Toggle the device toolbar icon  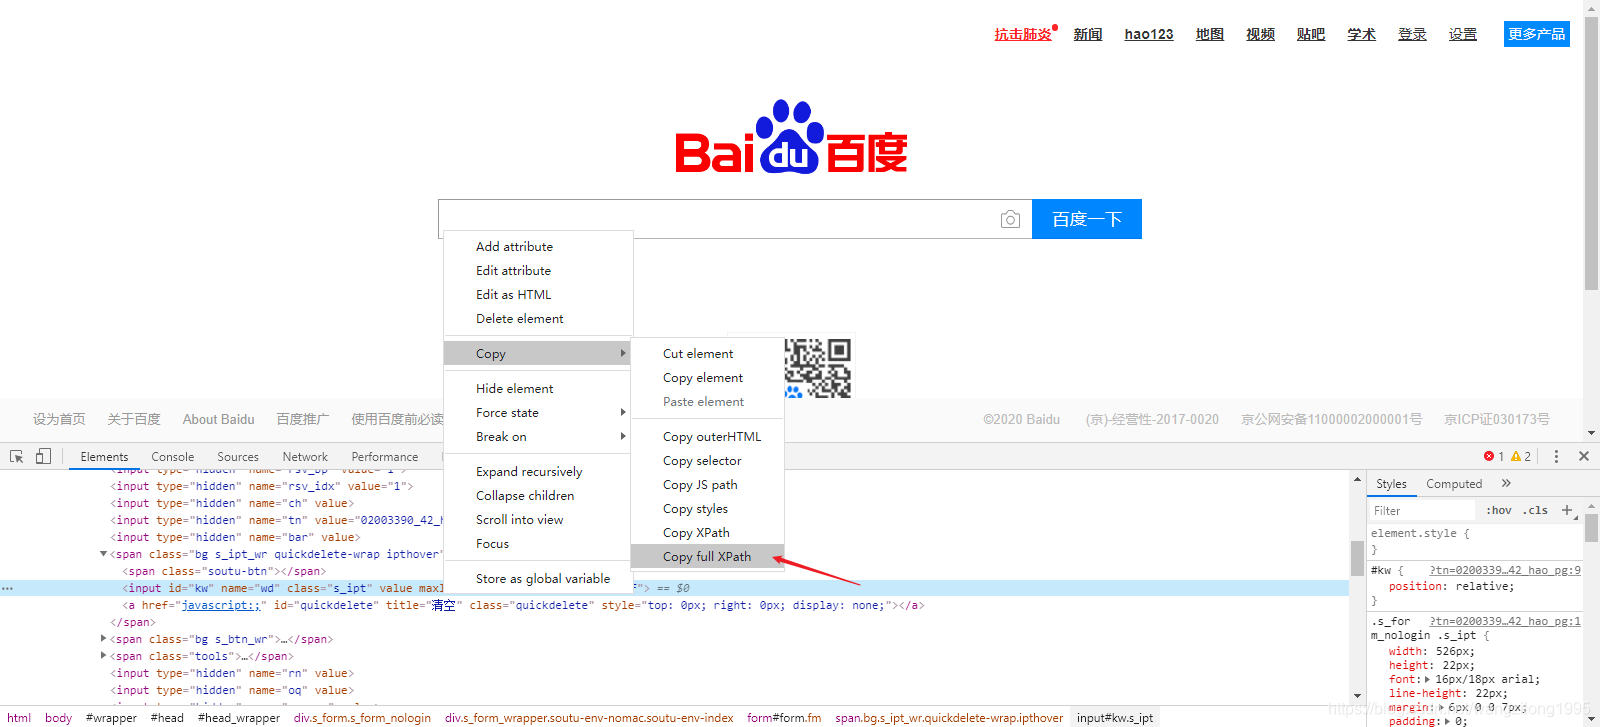43,456
